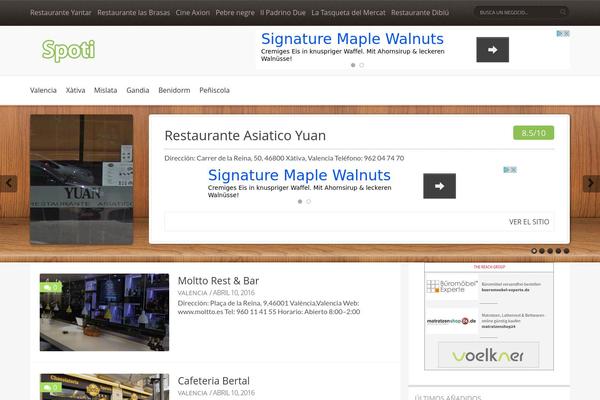Click the Yuan restaurant photo thumbnail
The image size is (600, 400).
click(x=82, y=179)
